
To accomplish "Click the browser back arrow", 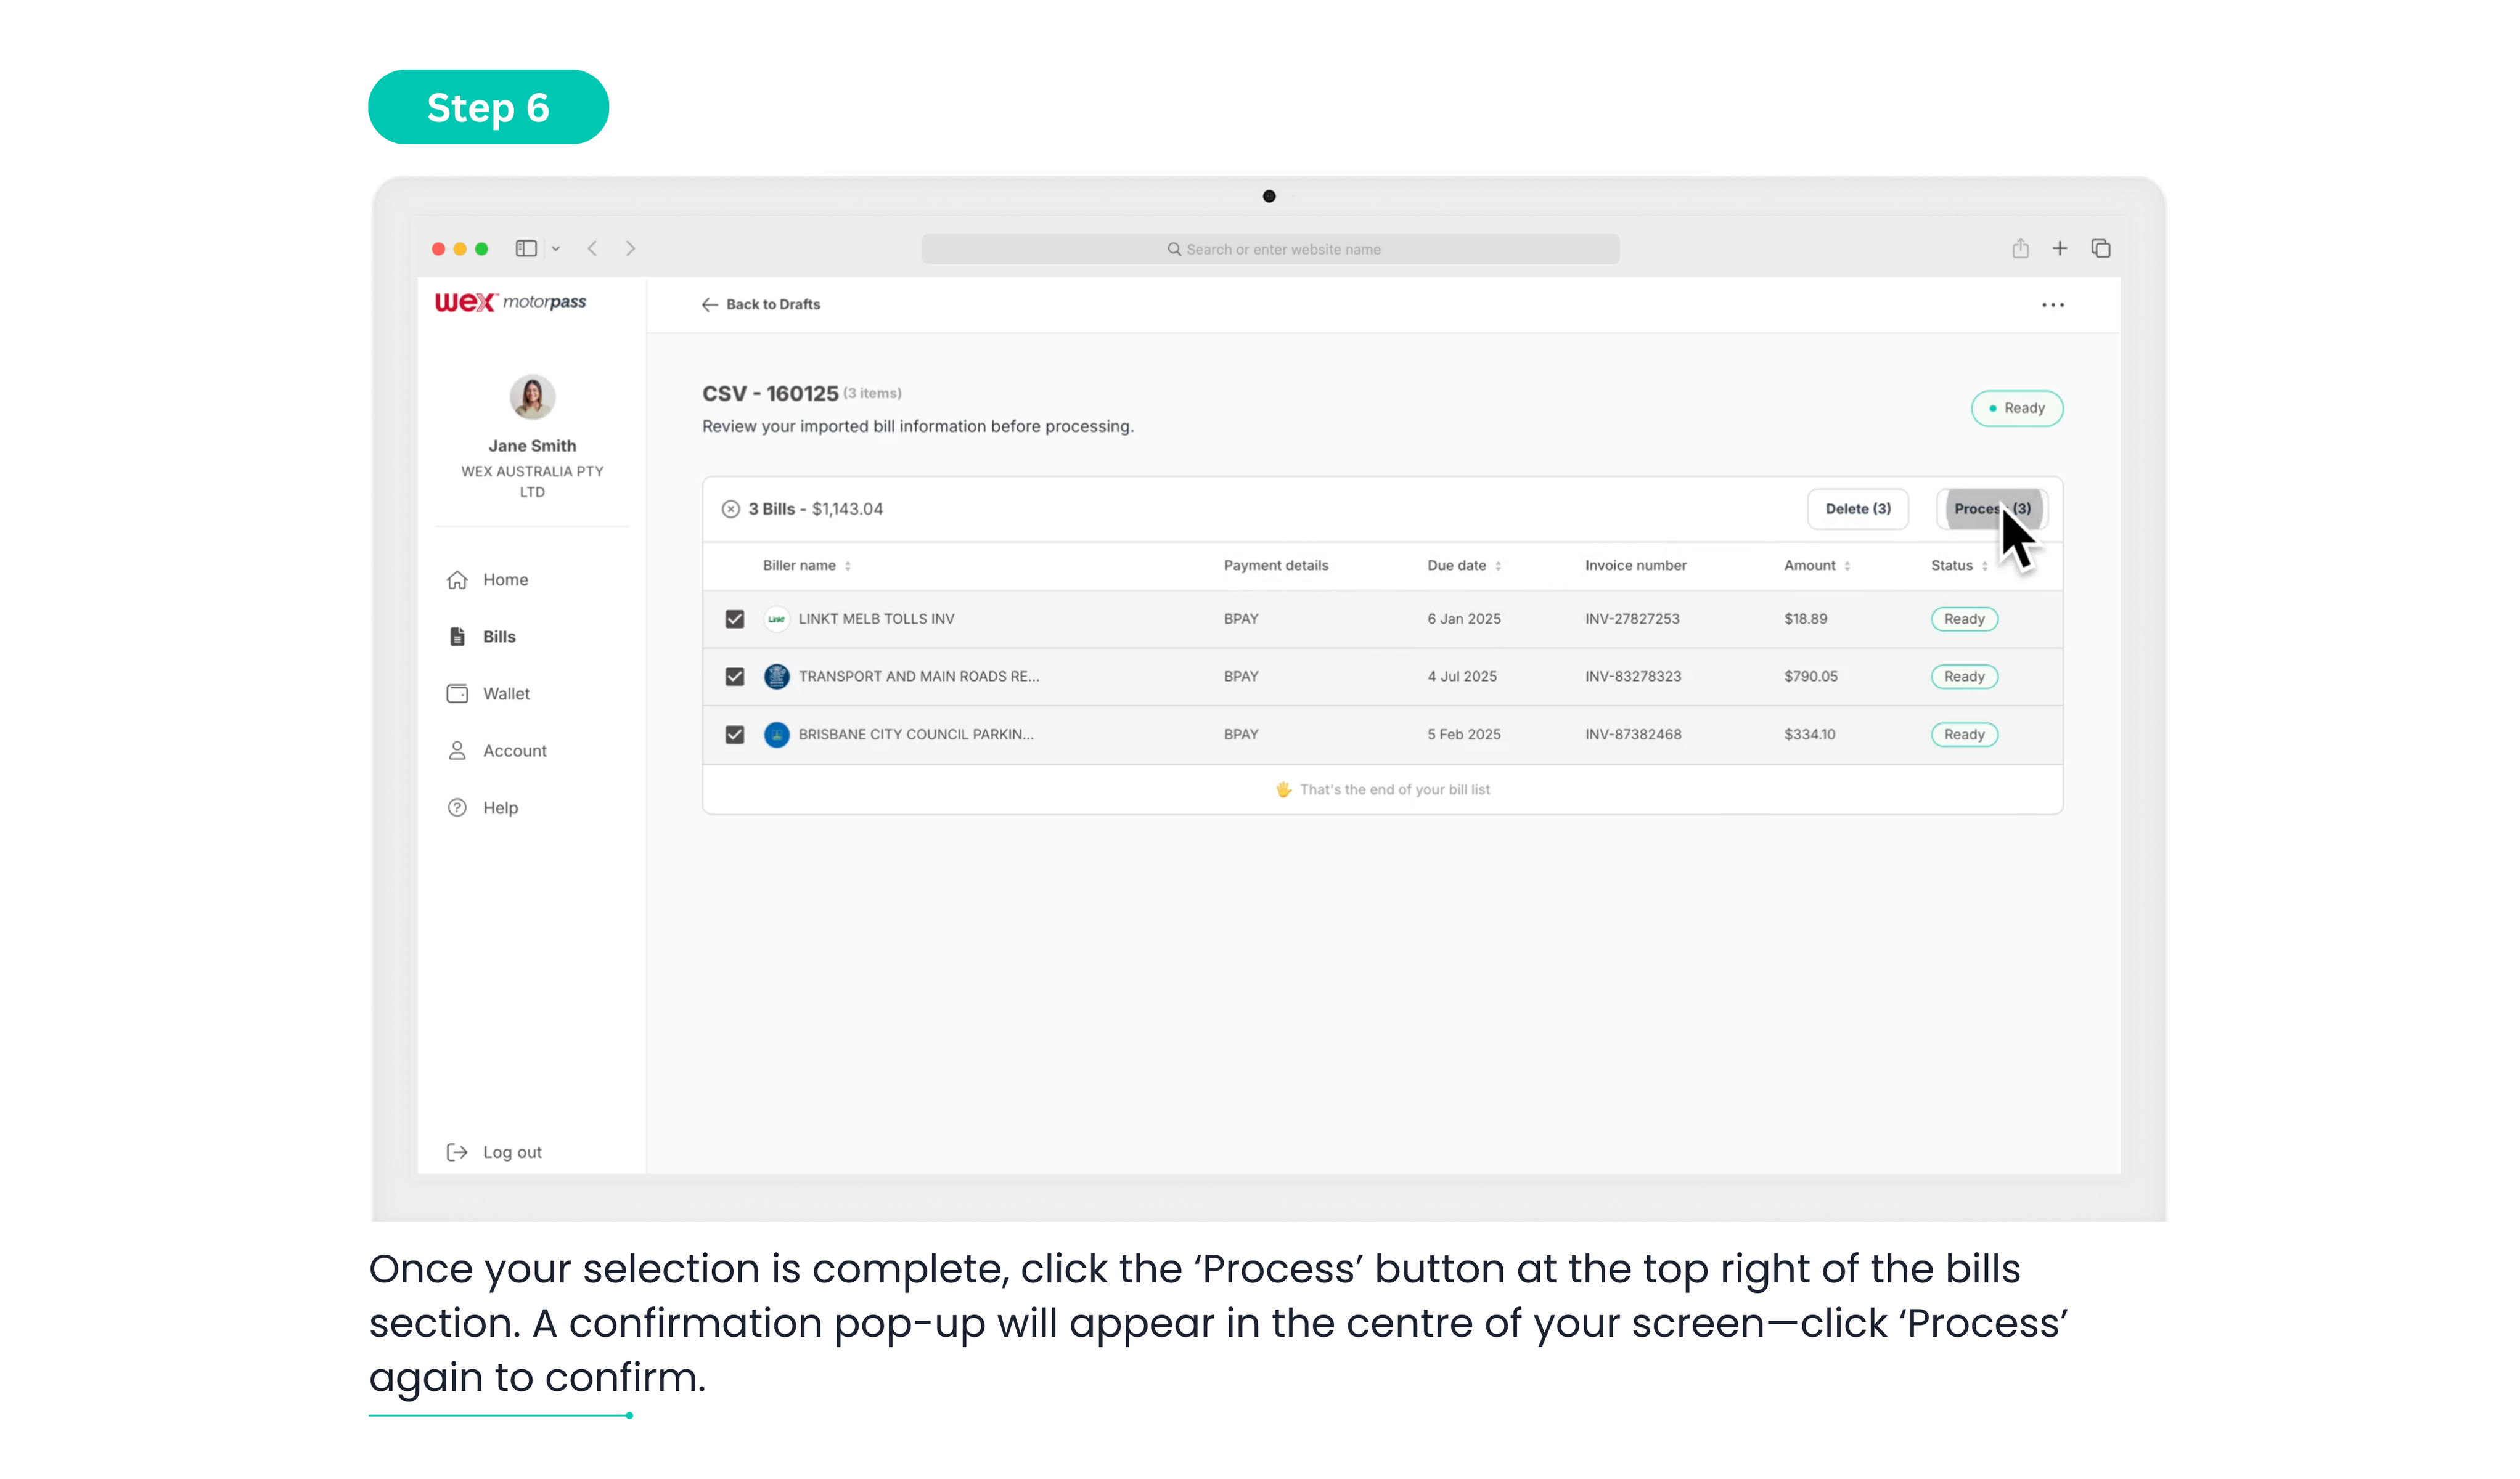I will pyautogui.click(x=592, y=248).
